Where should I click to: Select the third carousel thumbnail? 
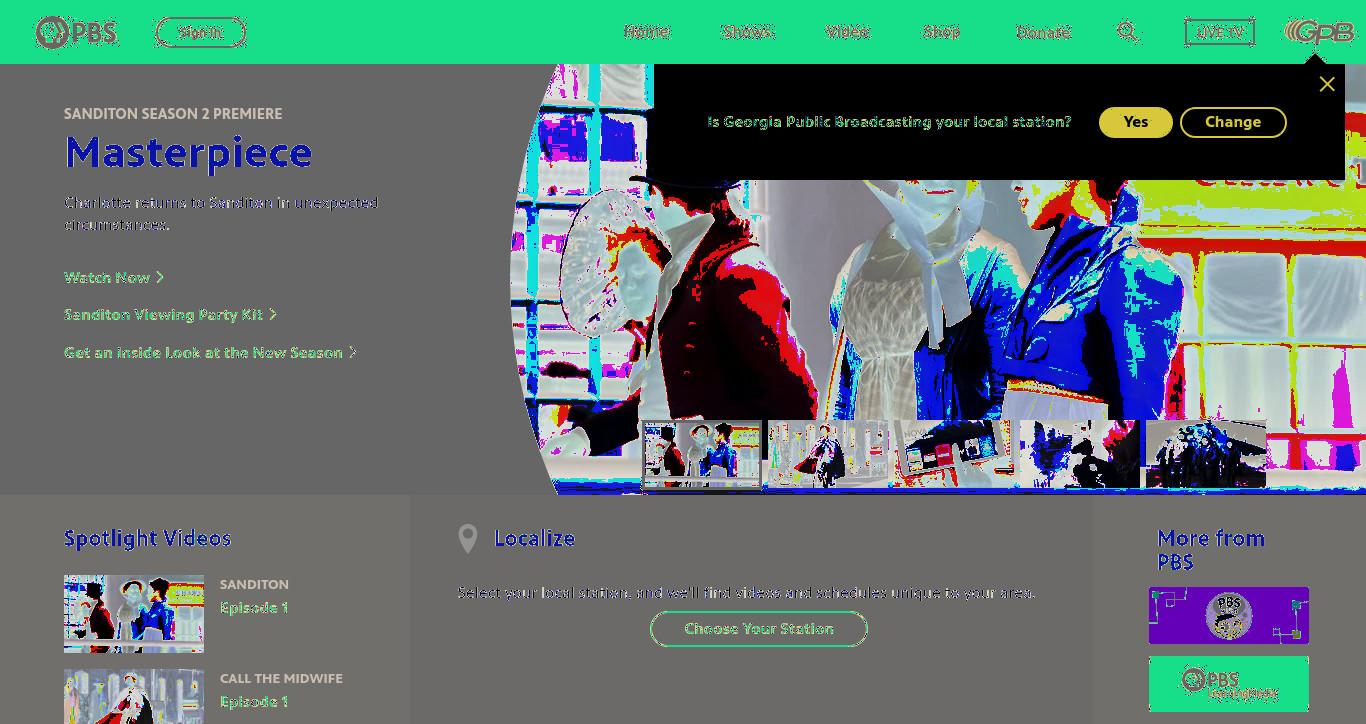coord(954,455)
